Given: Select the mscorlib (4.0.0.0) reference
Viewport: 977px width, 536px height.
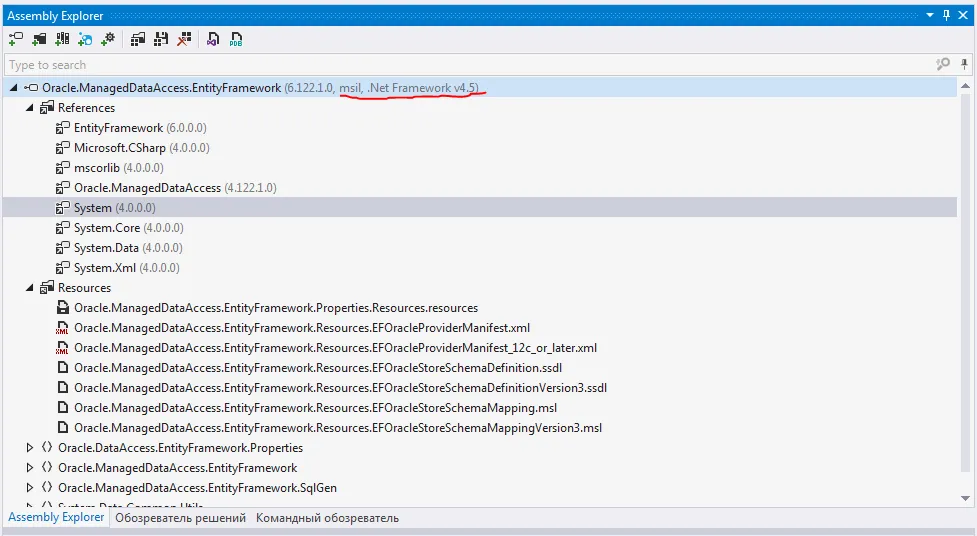Looking at the screenshot, I should (x=119, y=168).
